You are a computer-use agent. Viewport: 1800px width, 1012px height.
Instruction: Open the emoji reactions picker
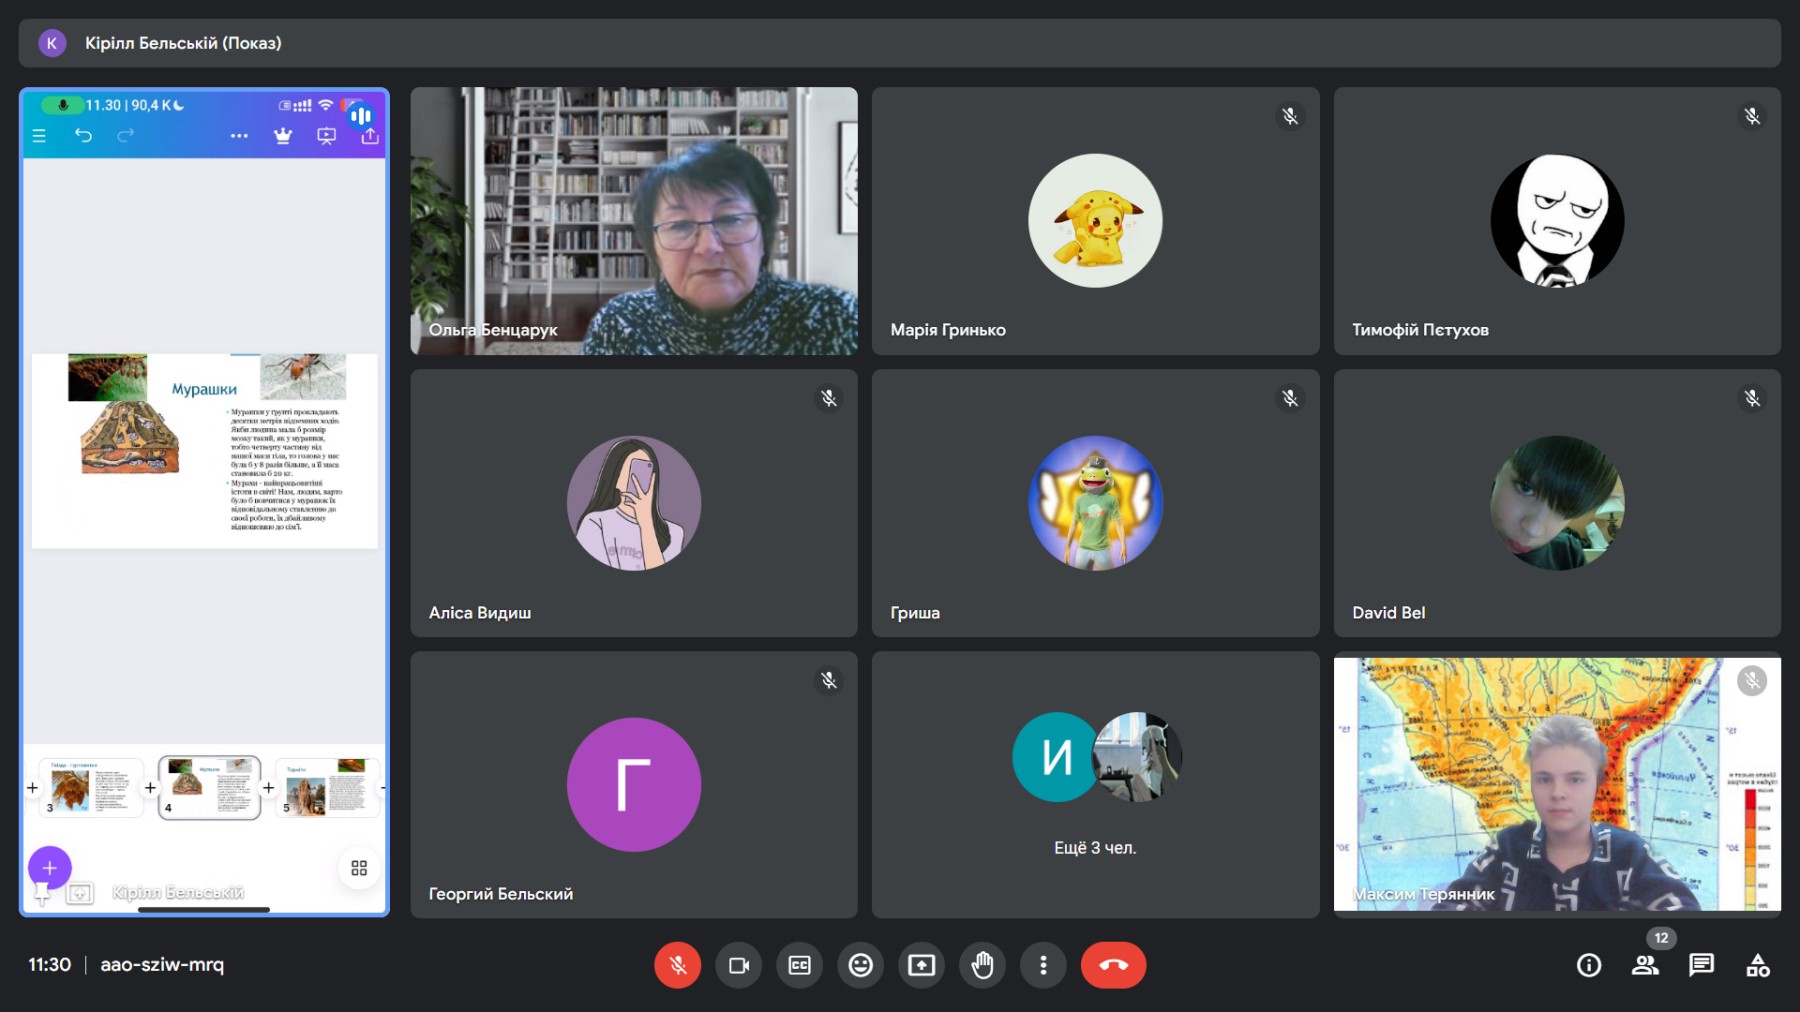coord(861,965)
